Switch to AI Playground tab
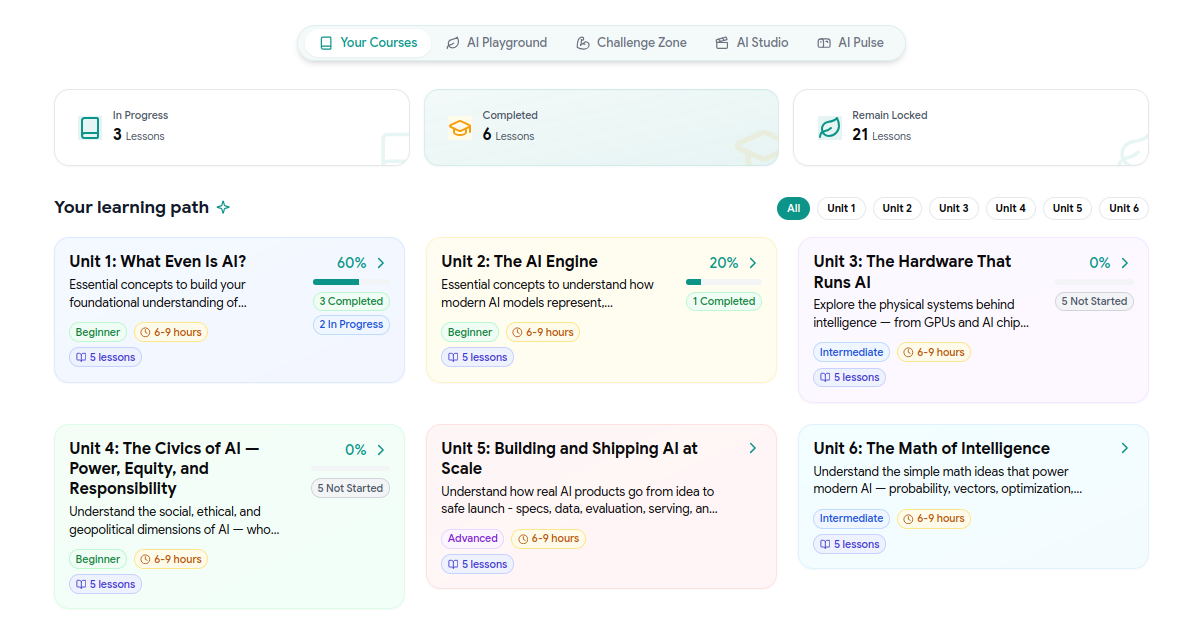Viewport: 1200px width, 630px height. tap(496, 43)
